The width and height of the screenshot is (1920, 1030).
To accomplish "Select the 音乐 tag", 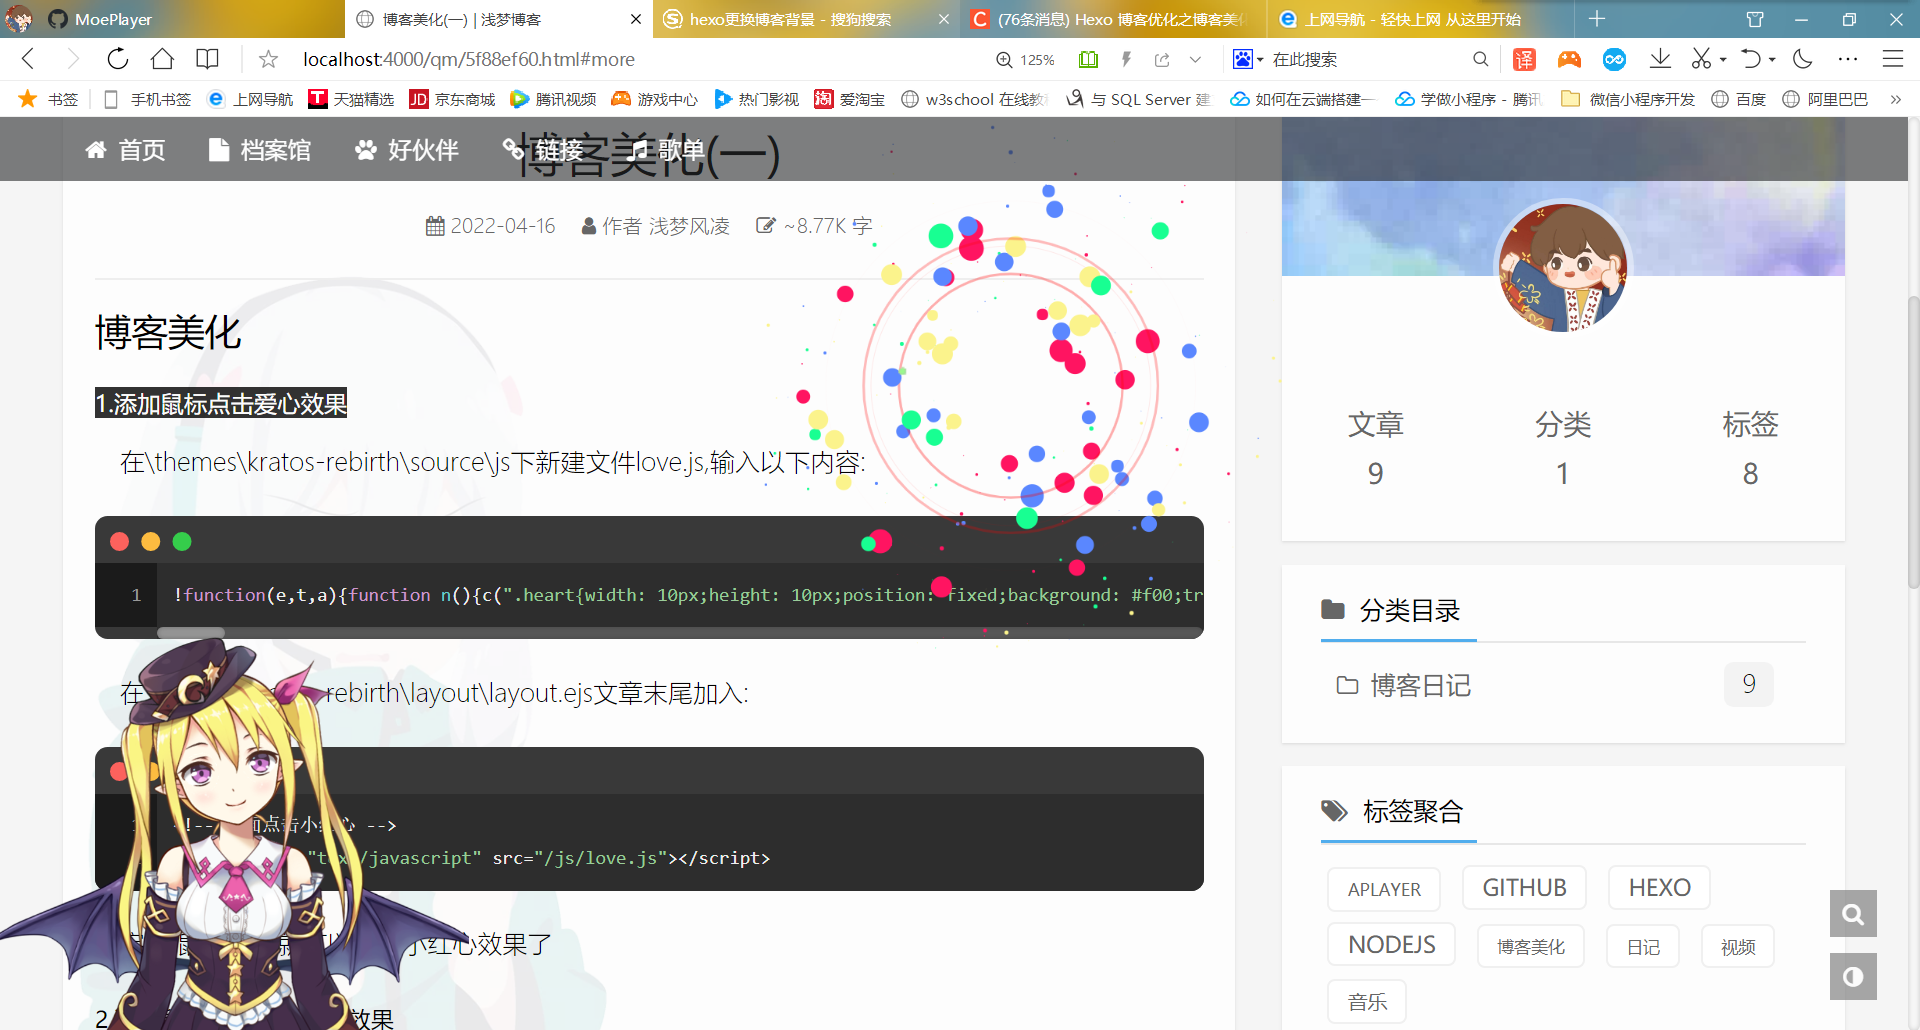I will click(1367, 1002).
